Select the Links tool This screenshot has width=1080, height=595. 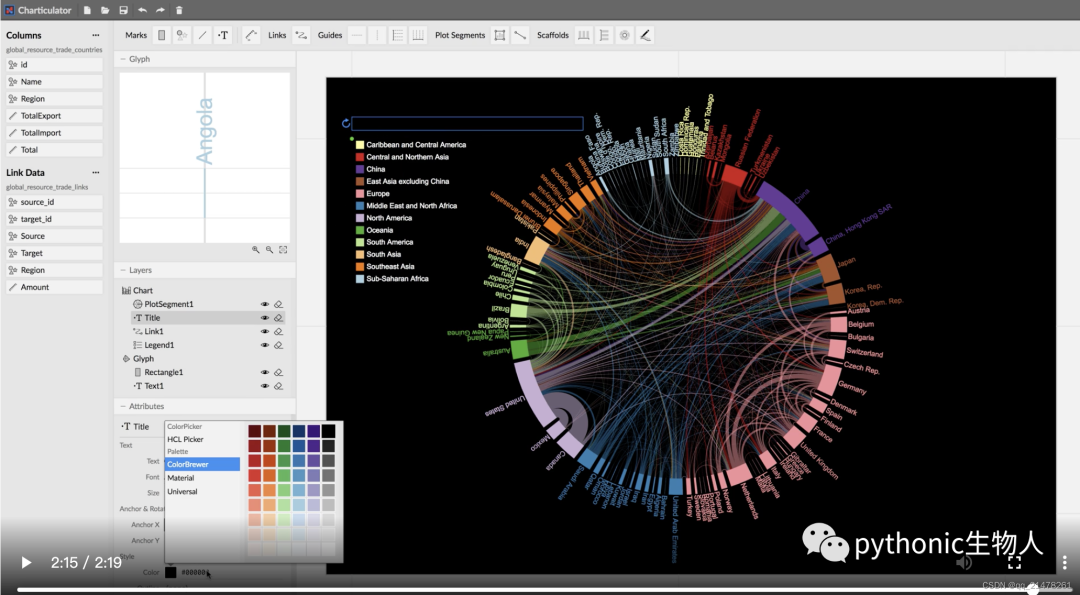click(x=301, y=35)
